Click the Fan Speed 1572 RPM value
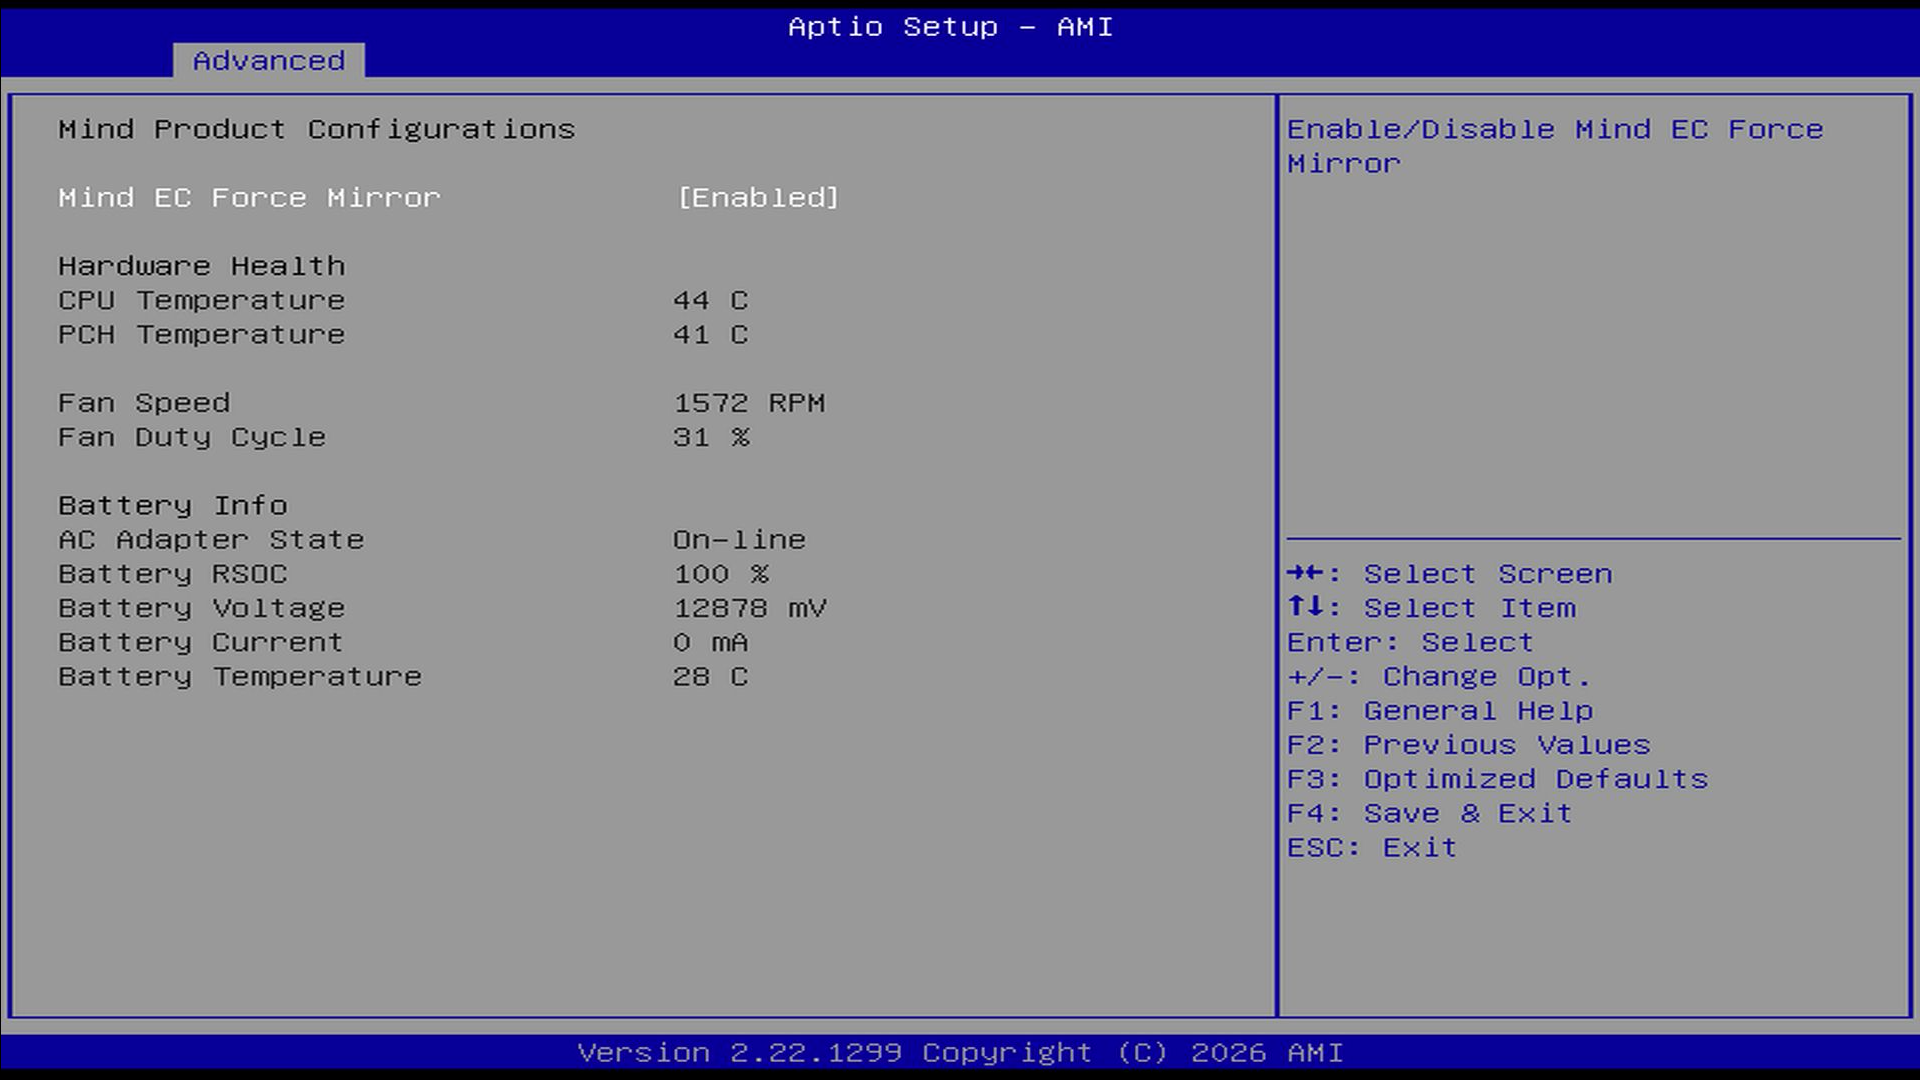 click(x=749, y=403)
